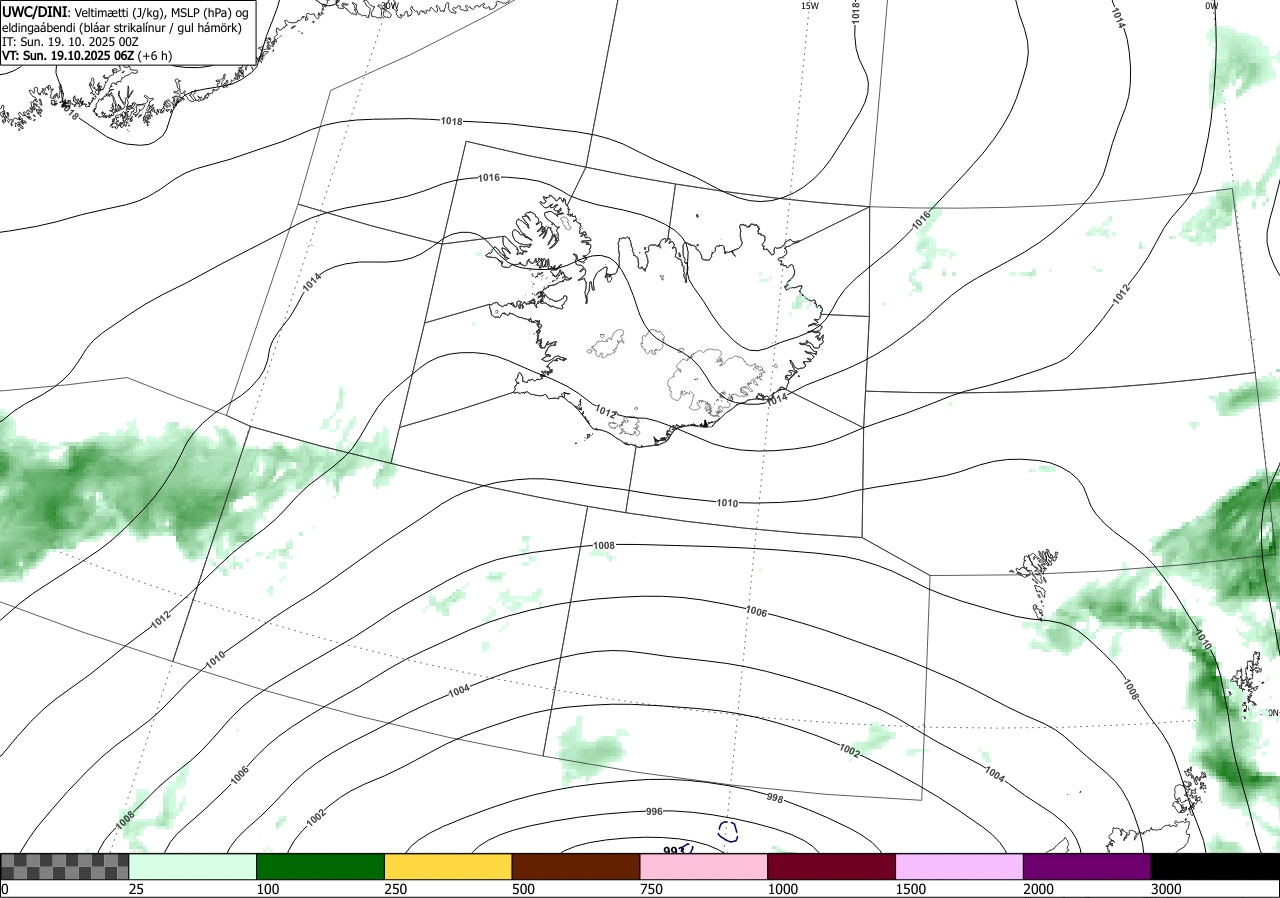Click the "100" legend scale value
Screen dimensions: 1280x898
point(267,889)
